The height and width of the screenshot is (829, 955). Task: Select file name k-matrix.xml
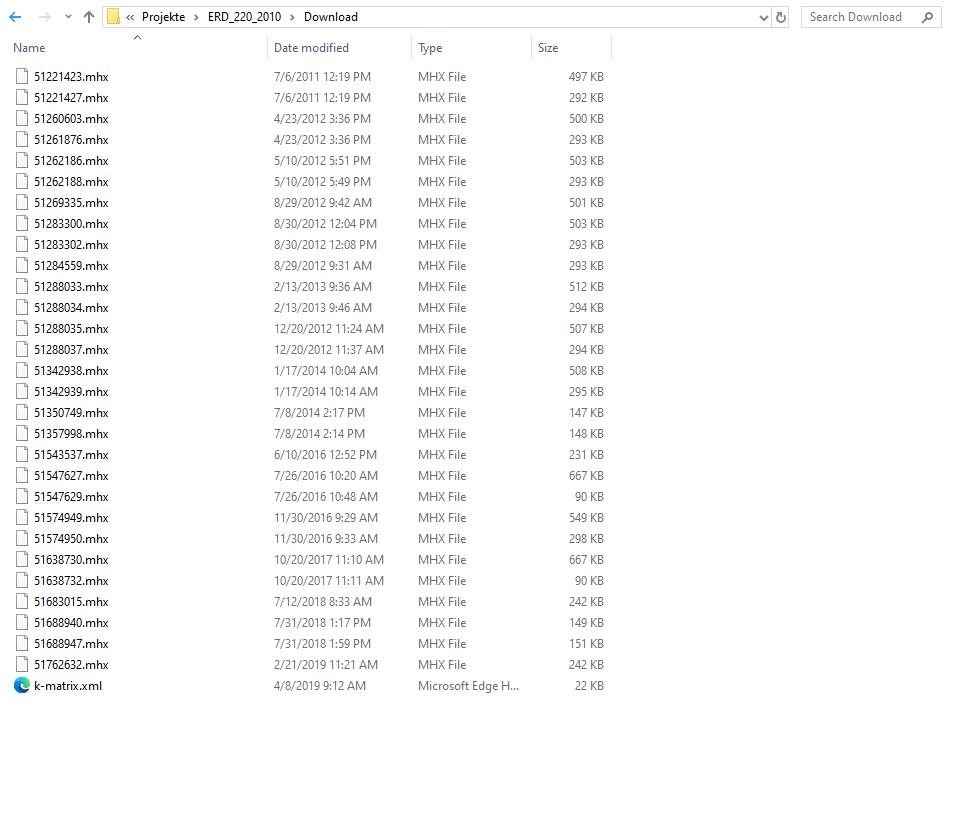click(x=68, y=686)
